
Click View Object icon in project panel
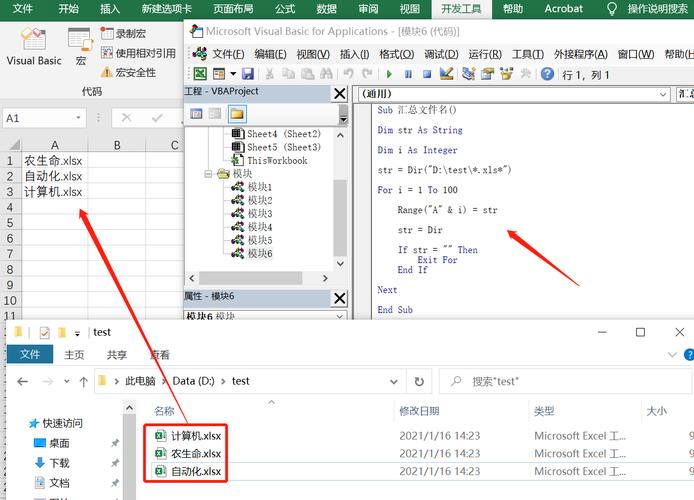pyautogui.click(x=215, y=114)
